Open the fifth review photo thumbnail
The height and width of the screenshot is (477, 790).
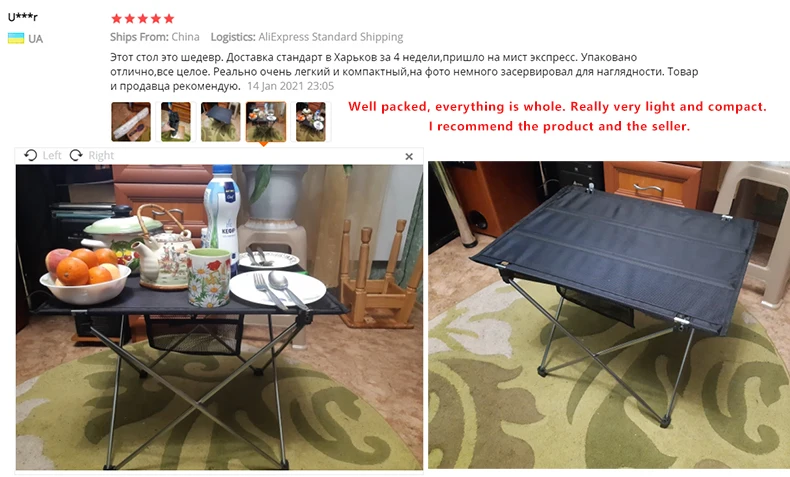tap(310, 122)
